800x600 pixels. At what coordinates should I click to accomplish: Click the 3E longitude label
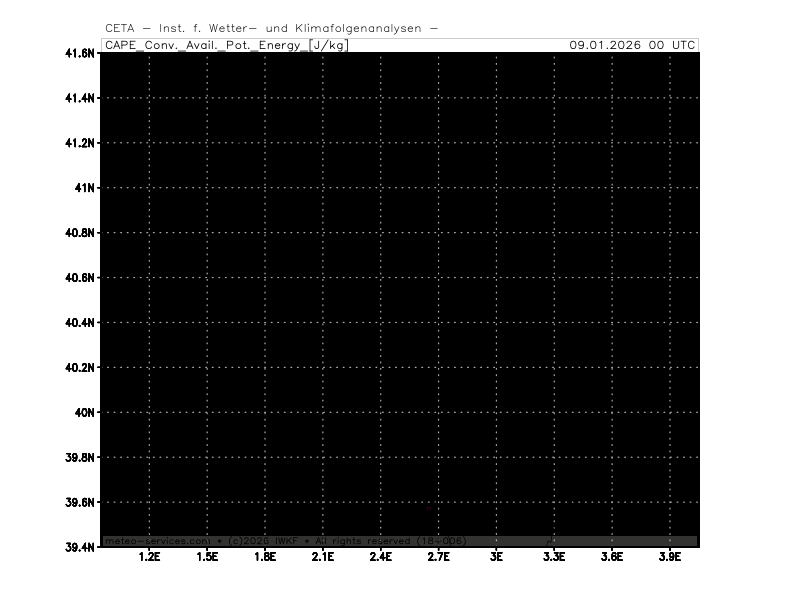pos(496,556)
